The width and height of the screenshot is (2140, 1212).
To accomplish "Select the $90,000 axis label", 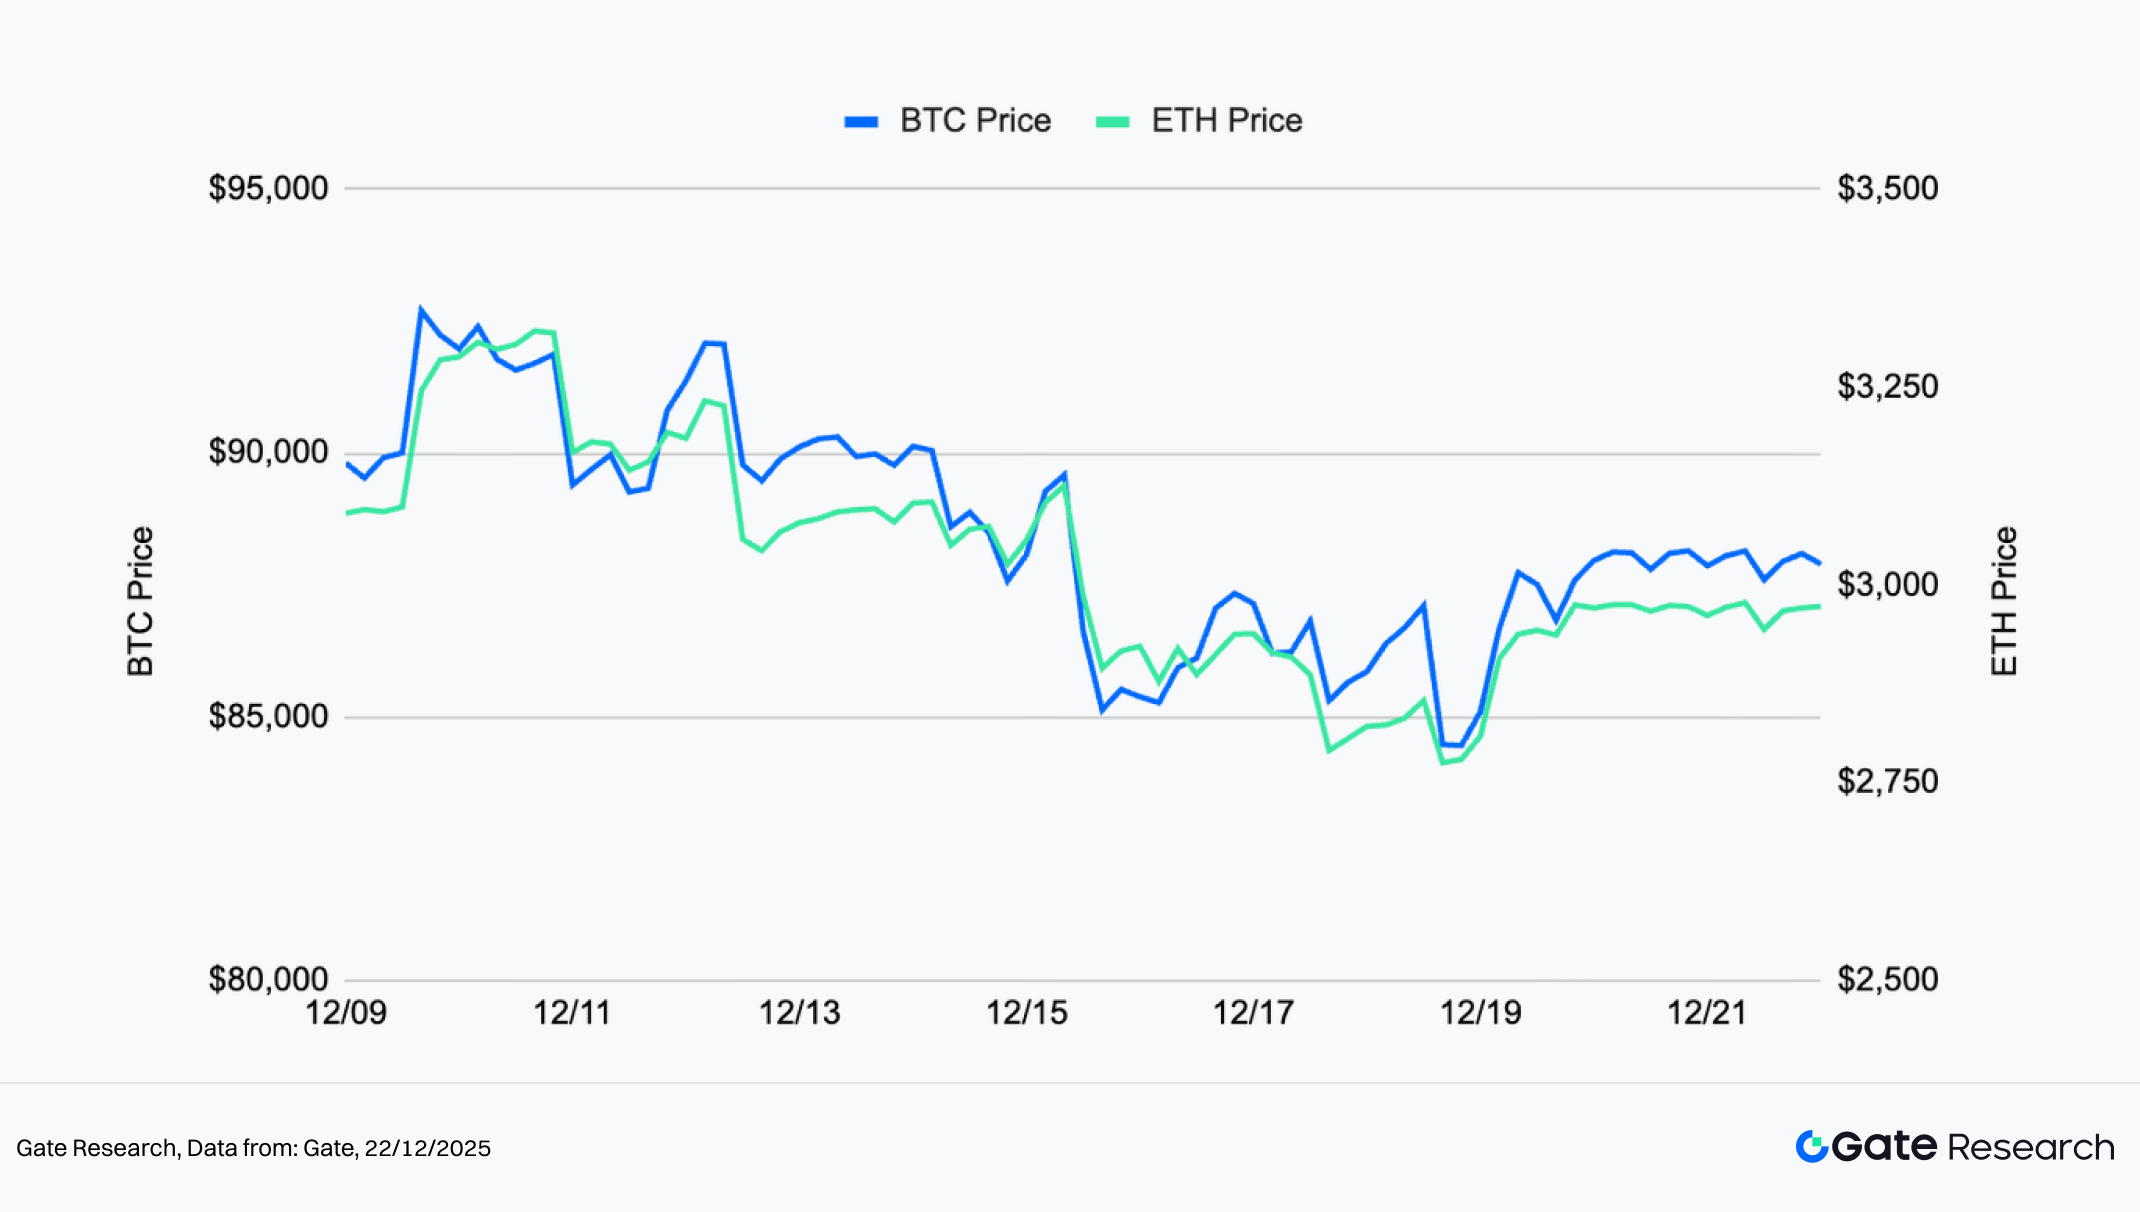I will 268,452.
